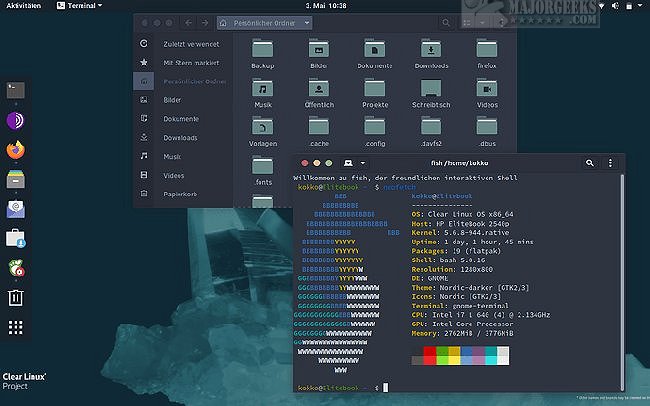Click the clock in the top bar

(325, 5)
